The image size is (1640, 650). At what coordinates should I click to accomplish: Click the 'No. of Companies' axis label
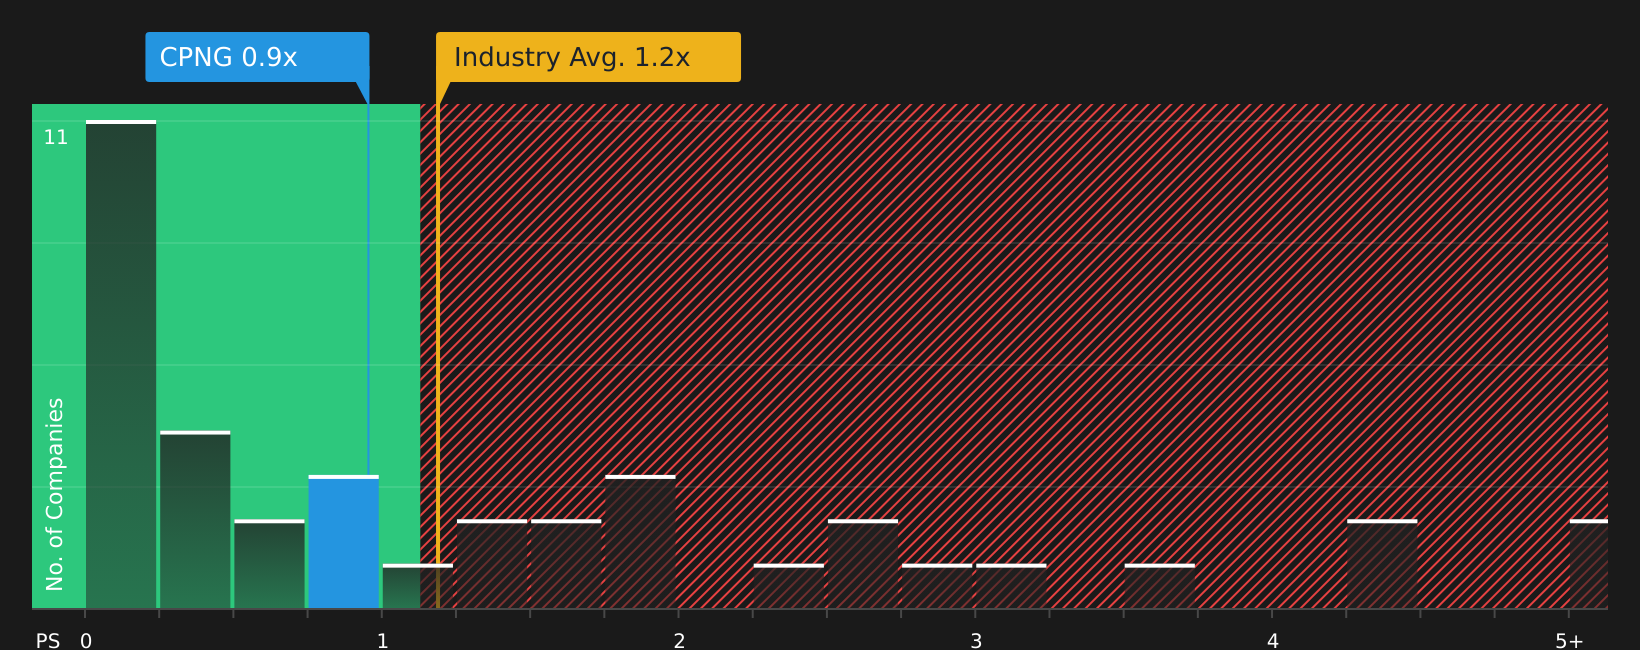[x=55, y=494]
